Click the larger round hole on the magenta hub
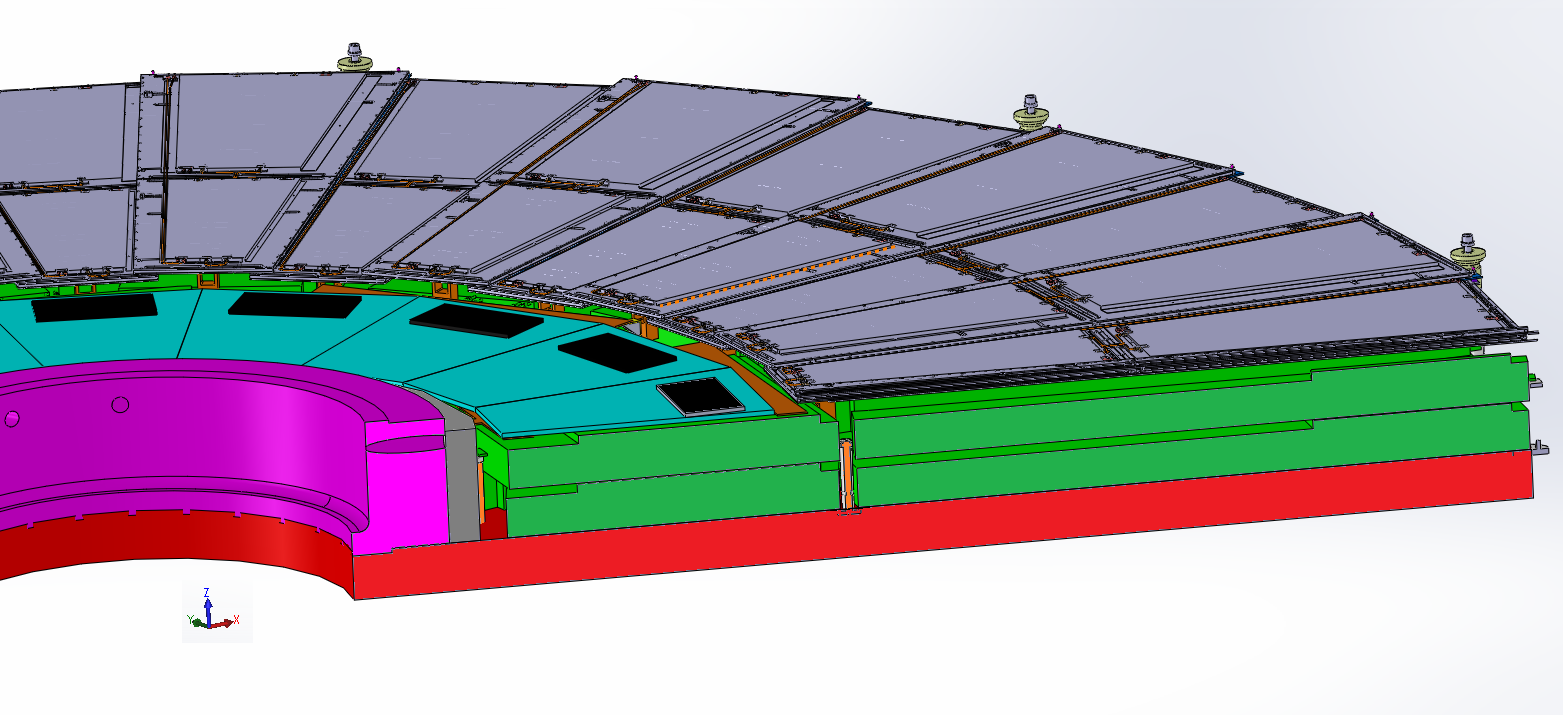 tap(120, 404)
